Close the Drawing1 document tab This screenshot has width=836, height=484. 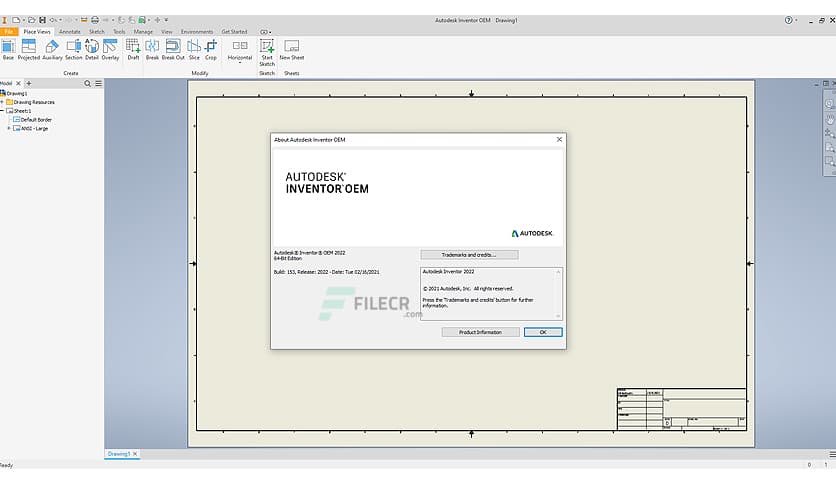click(135, 454)
